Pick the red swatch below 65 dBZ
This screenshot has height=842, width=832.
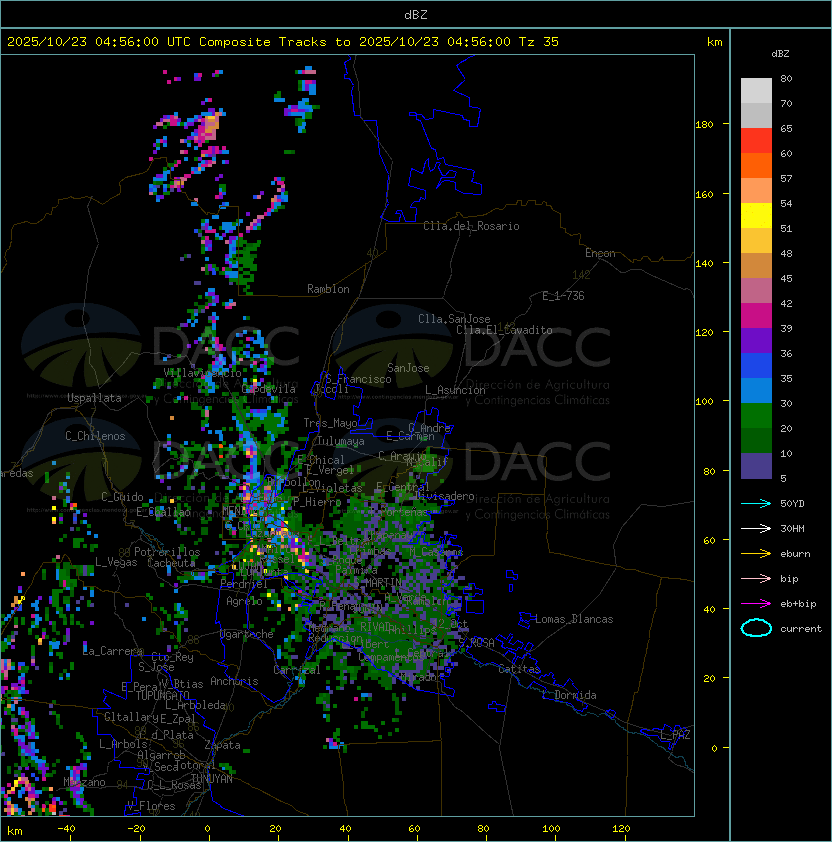(756, 141)
